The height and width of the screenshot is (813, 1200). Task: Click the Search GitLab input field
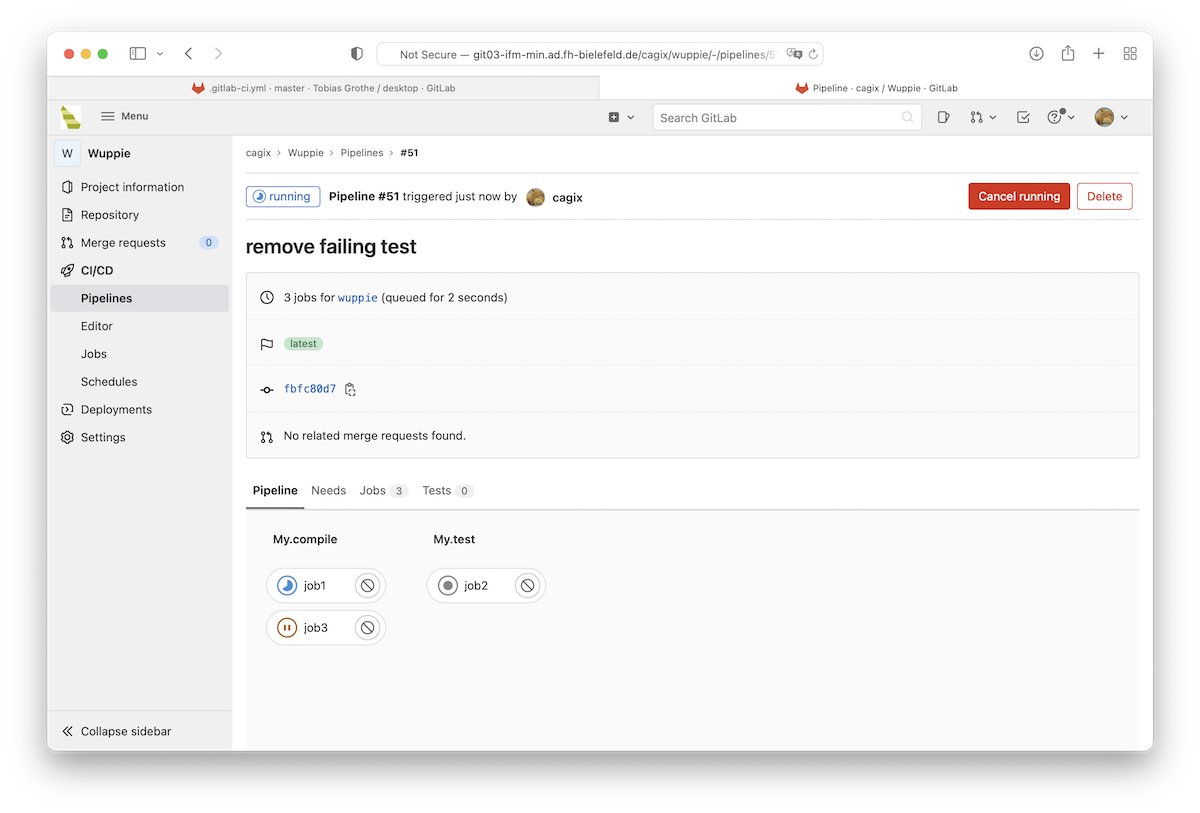click(778, 118)
